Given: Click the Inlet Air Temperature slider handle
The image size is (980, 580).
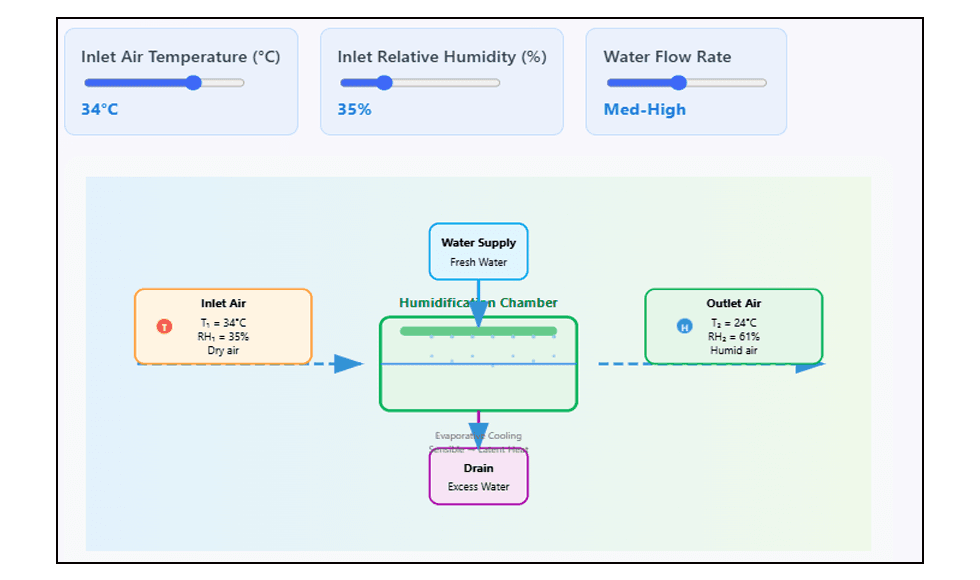Looking at the screenshot, I should point(194,83).
